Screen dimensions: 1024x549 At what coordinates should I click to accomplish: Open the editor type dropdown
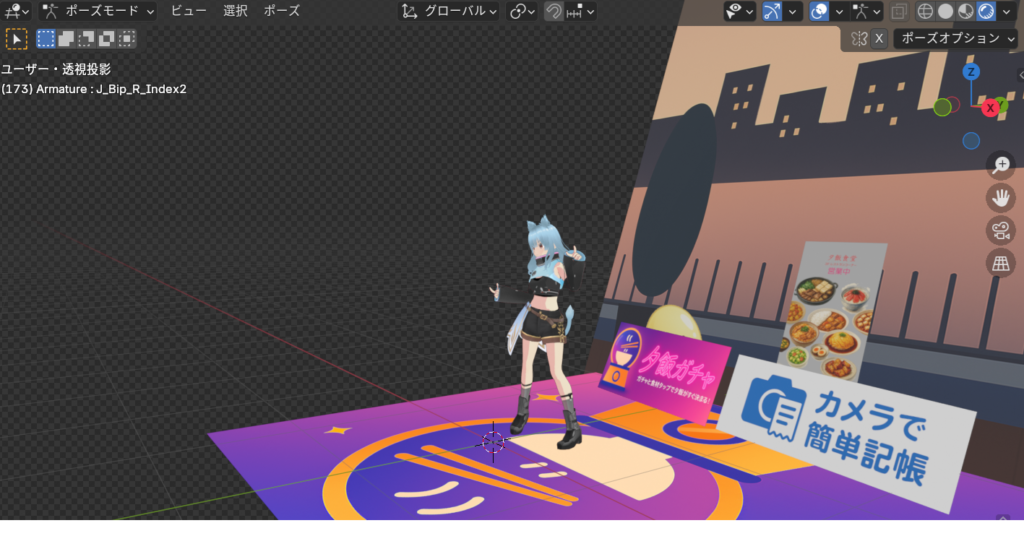coord(16,11)
